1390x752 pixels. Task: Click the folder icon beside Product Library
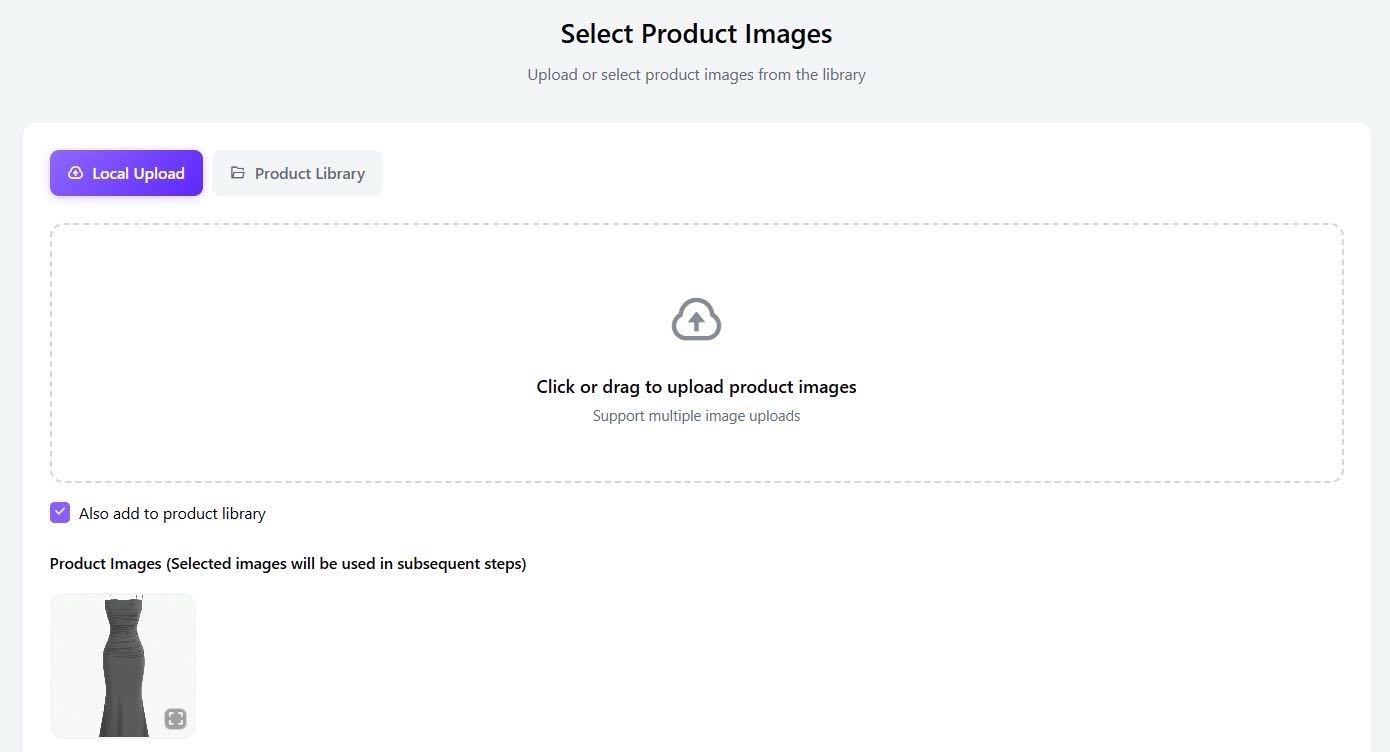tap(238, 173)
